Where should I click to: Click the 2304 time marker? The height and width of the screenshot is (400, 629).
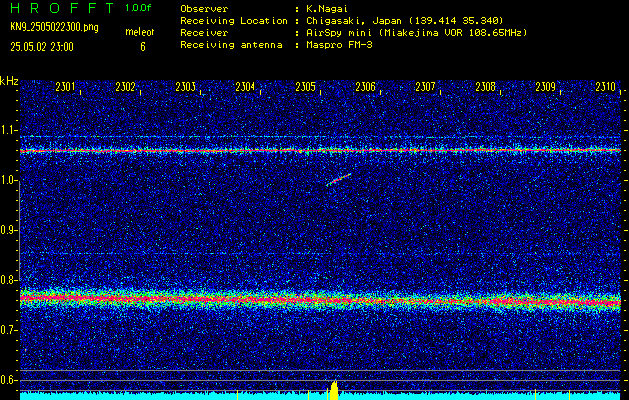pos(245,87)
